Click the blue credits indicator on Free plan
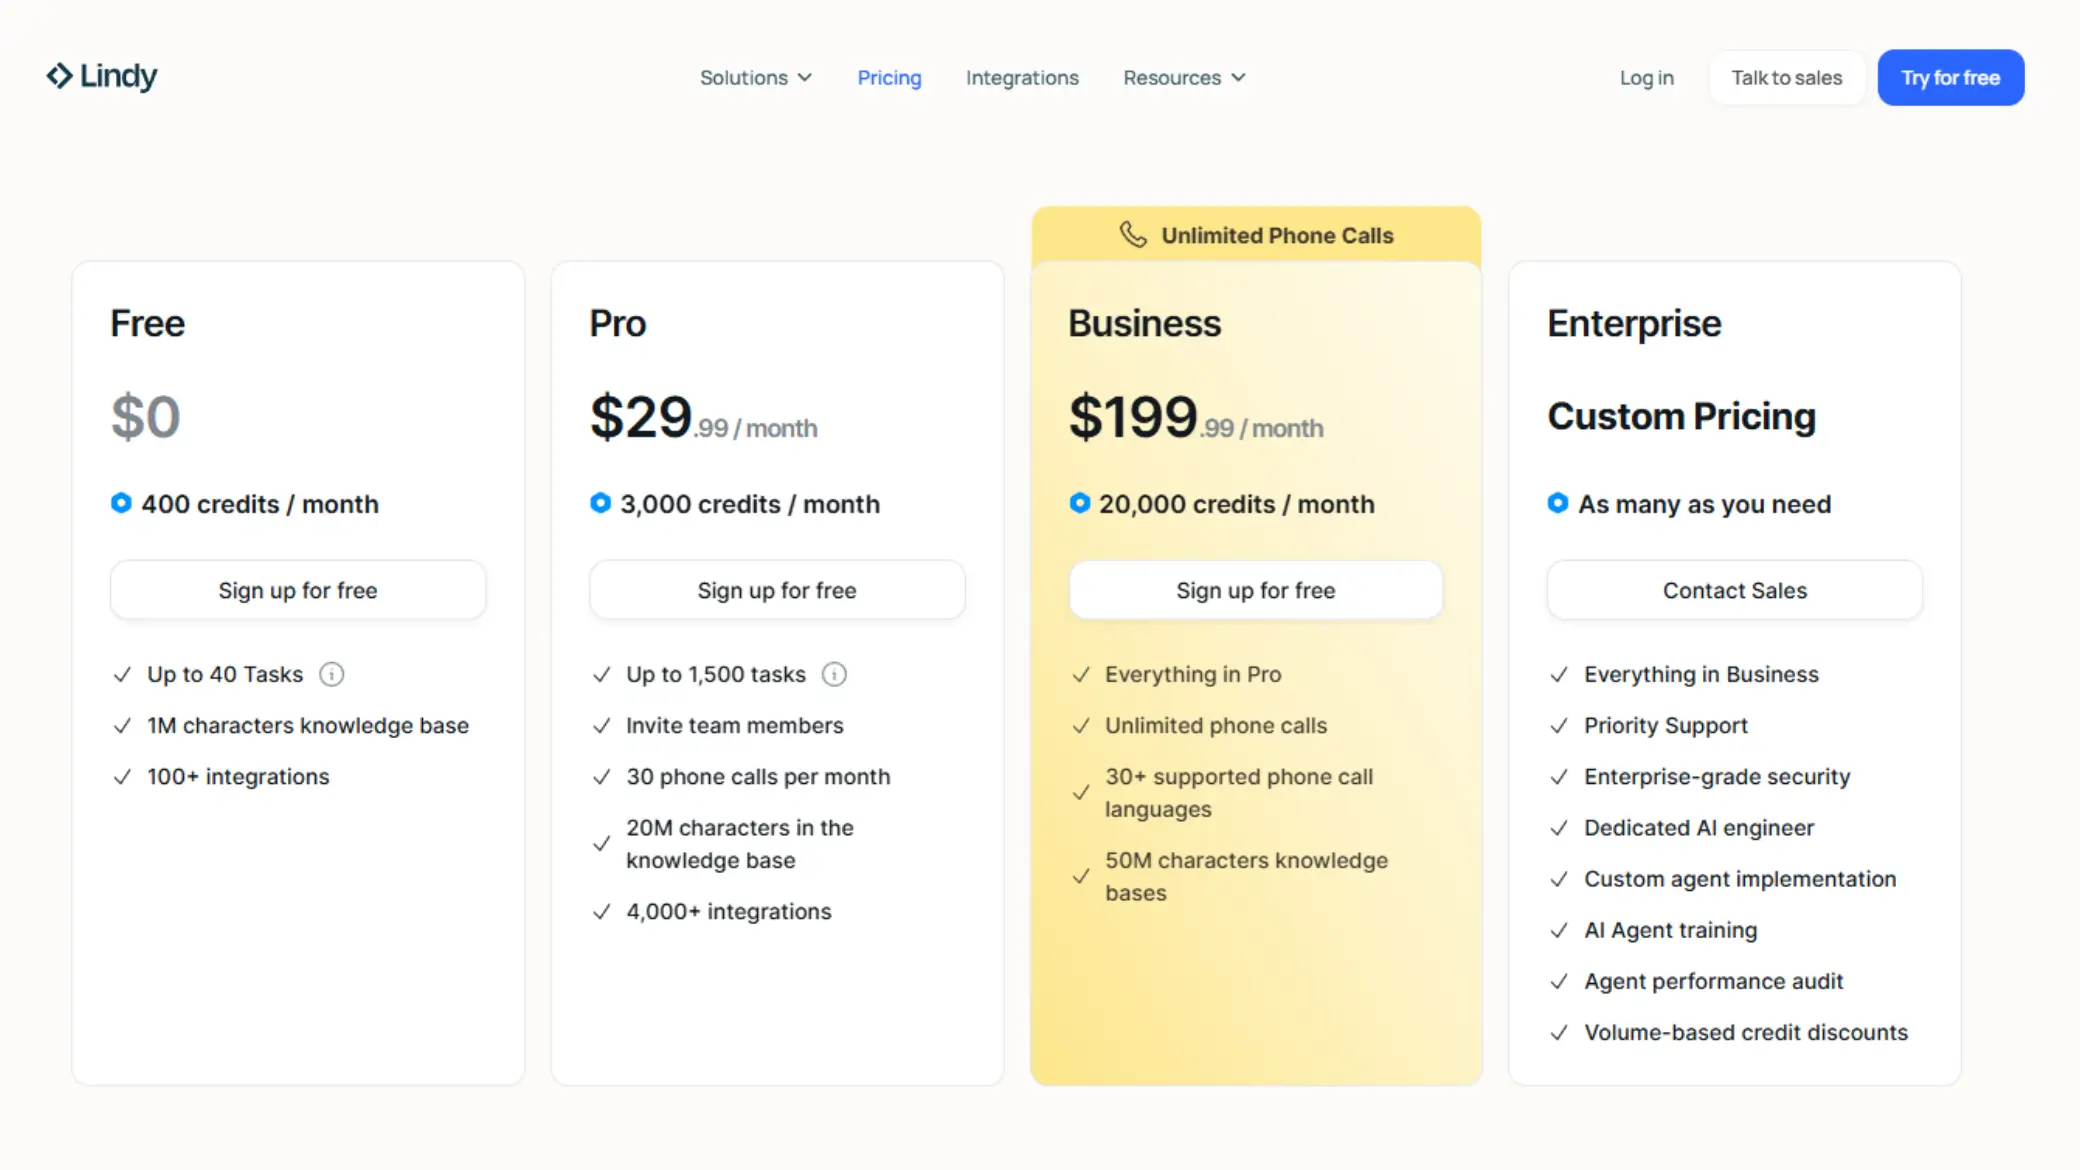 point(121,503)
